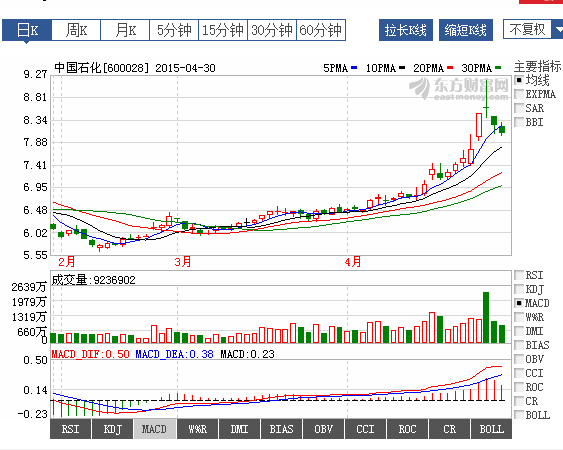This screenshot has width=563, height=450.
Task: Click the 2月 date axis label
Action: (66, 262)
